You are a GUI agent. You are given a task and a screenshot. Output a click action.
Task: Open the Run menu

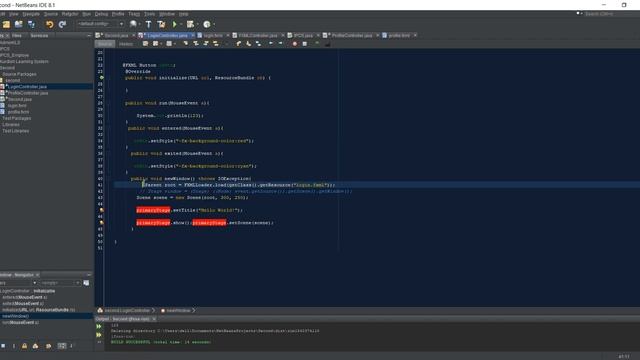pyautogui.click(x=87, y=14)
